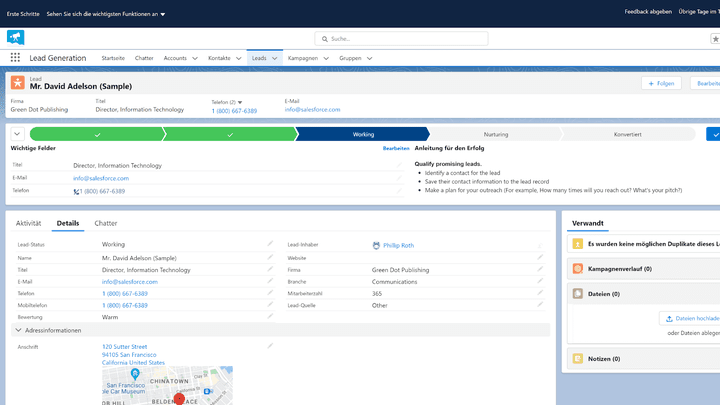Viewport: 720px width, 405px height.
Task: Open the info@salesforce.com link in Details
Action: 130,282
